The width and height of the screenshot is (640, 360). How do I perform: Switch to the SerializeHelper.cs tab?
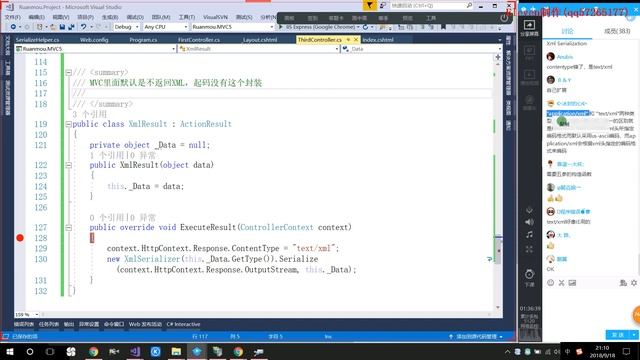(x=38, y=40)
